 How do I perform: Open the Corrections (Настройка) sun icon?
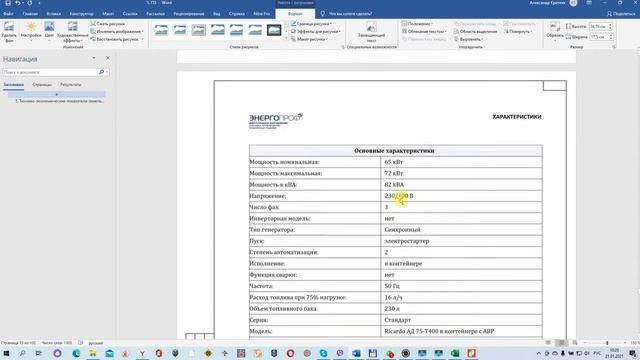coord(31,31)
